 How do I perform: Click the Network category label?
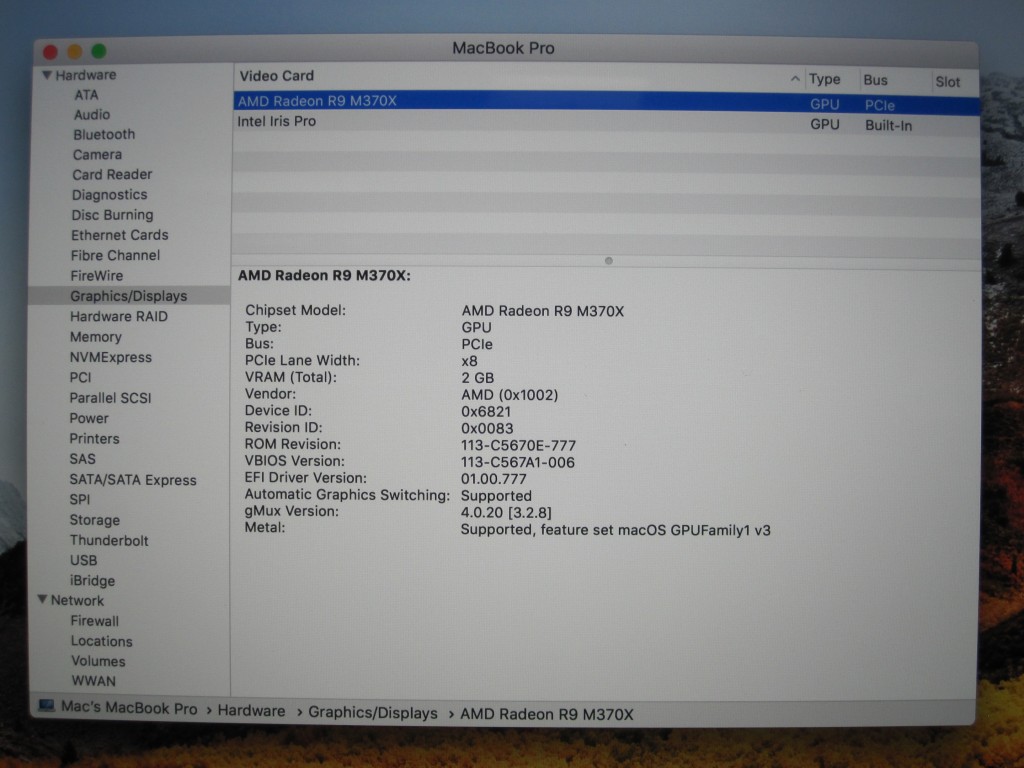pos(77,600)
